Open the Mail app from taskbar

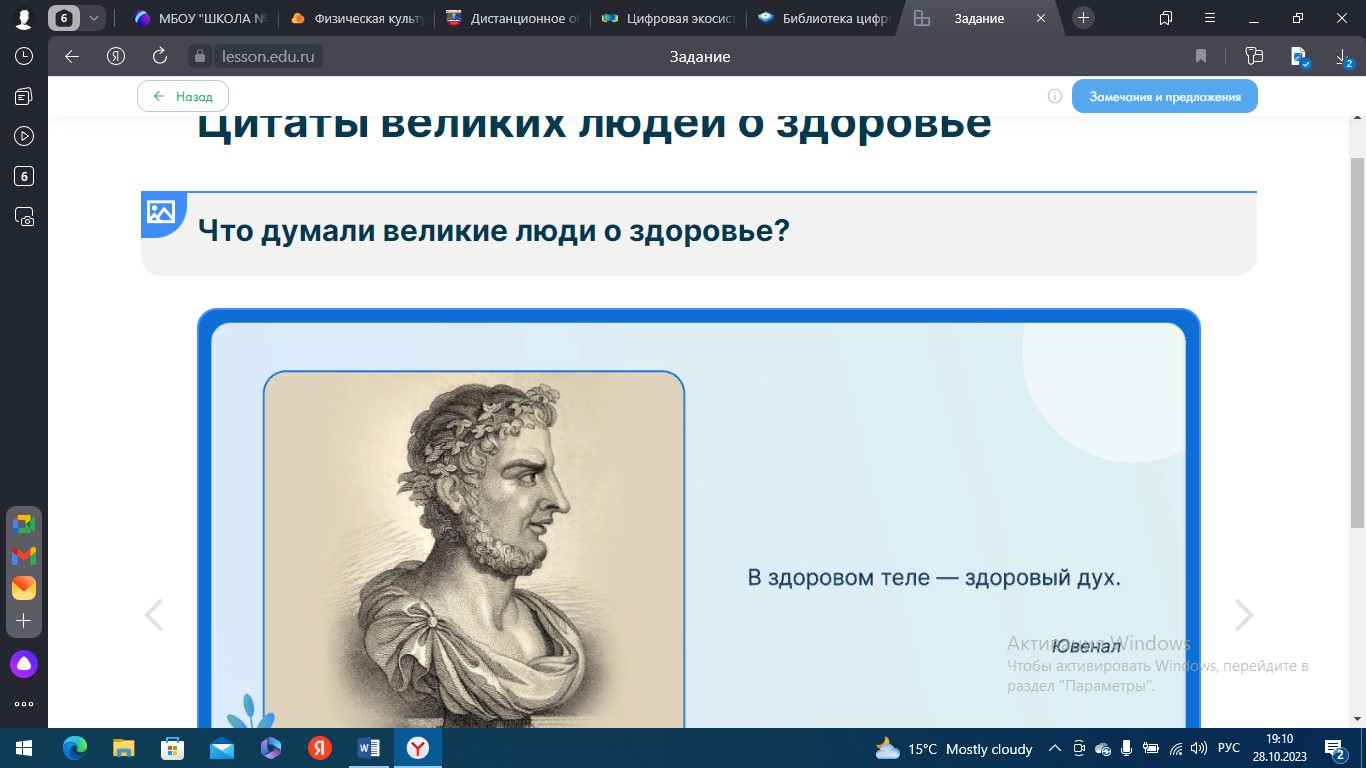tap(222, 748)
